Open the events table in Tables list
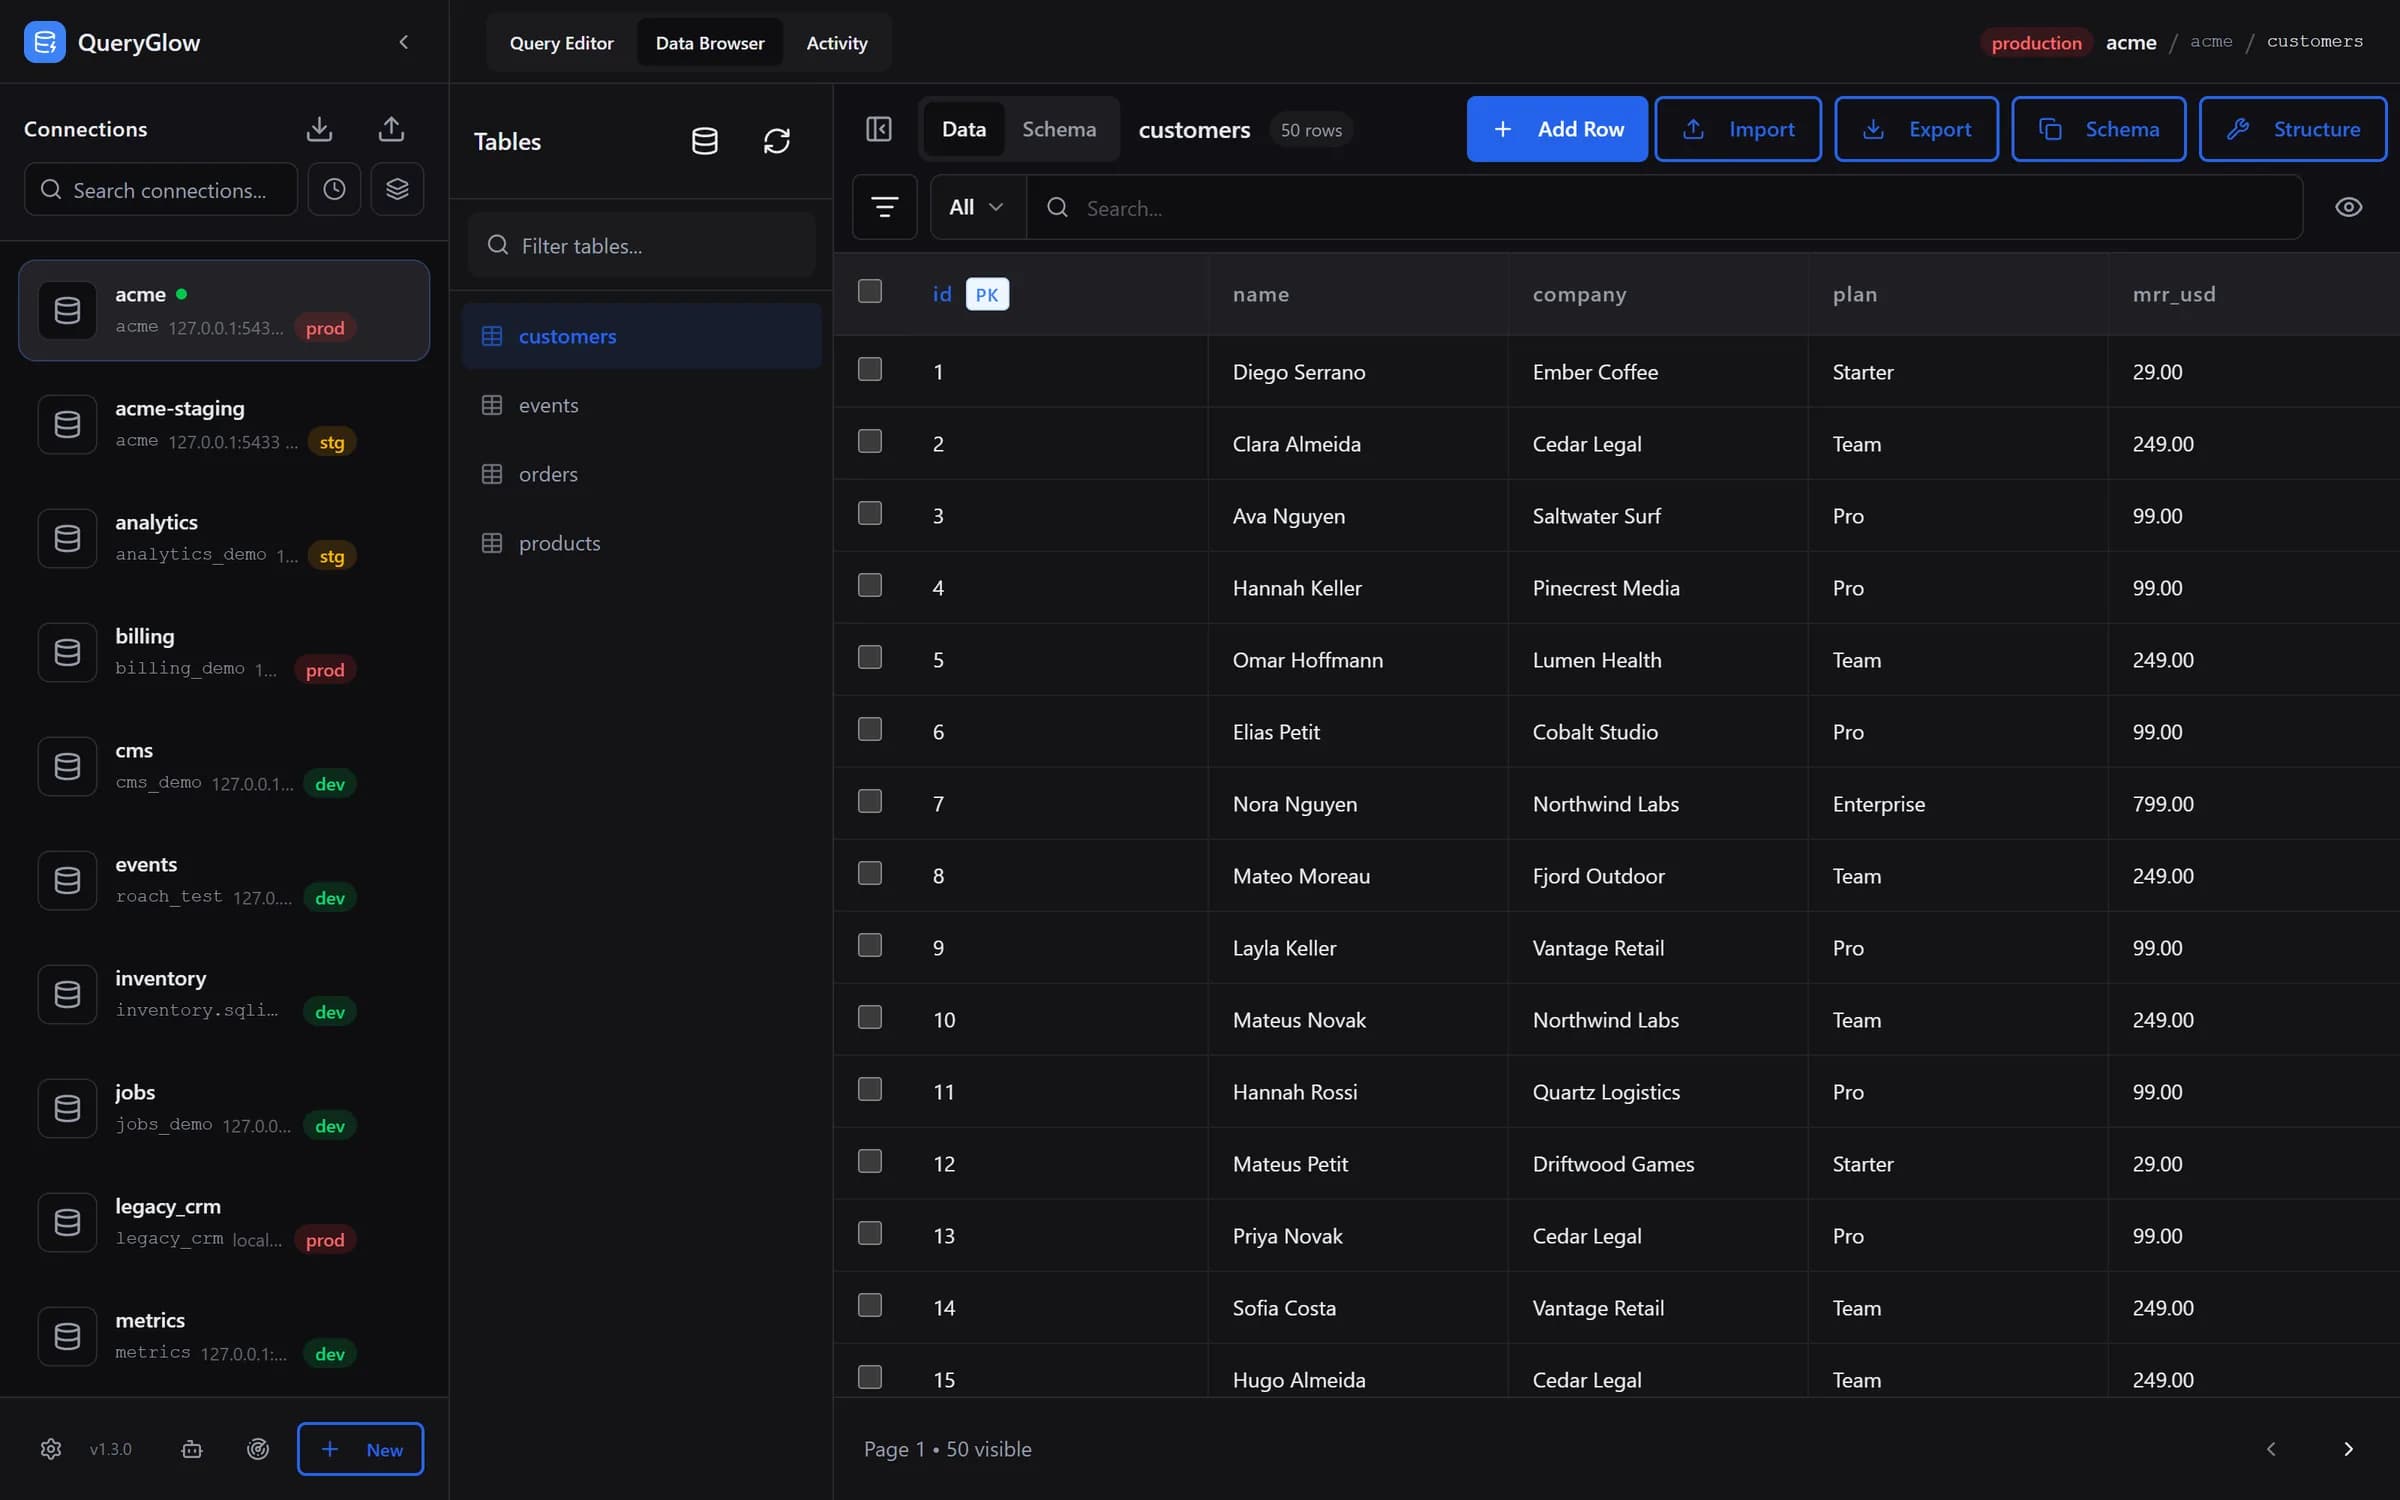Viewport: 2400px width, 1500px height. [642, 405]
